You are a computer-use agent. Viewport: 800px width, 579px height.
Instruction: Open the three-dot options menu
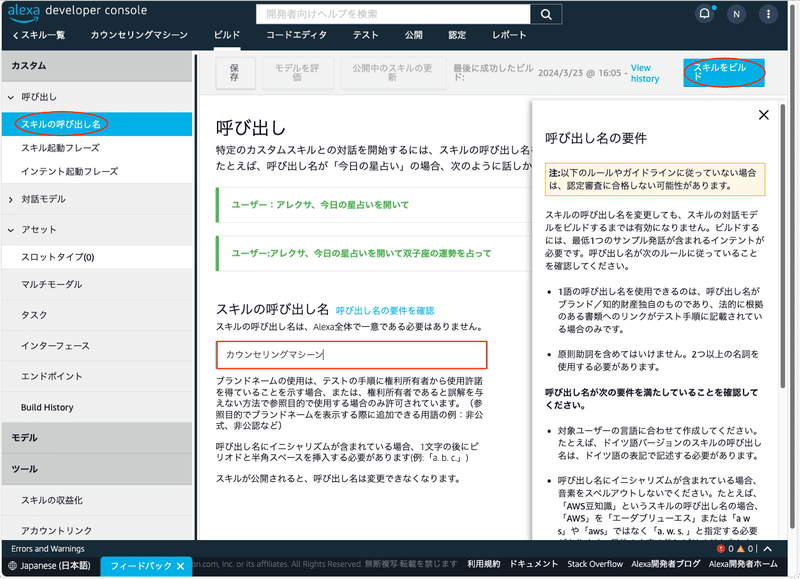click(768, 14)
